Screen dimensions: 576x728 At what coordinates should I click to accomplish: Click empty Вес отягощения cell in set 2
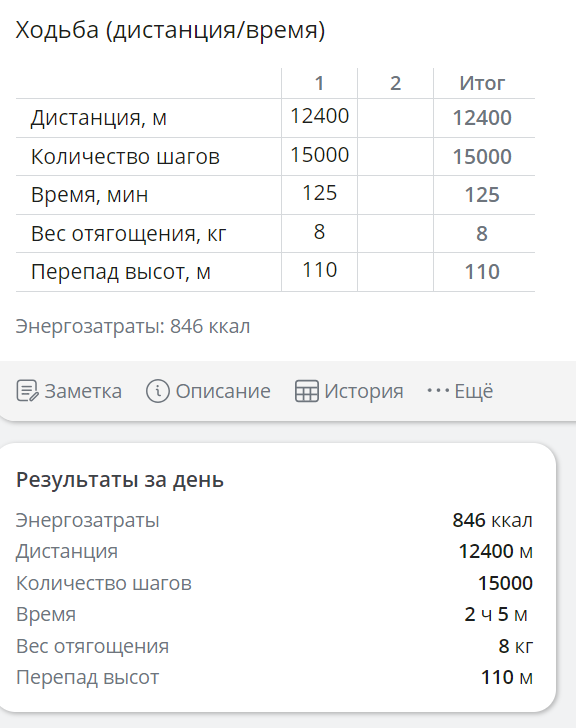395,234
